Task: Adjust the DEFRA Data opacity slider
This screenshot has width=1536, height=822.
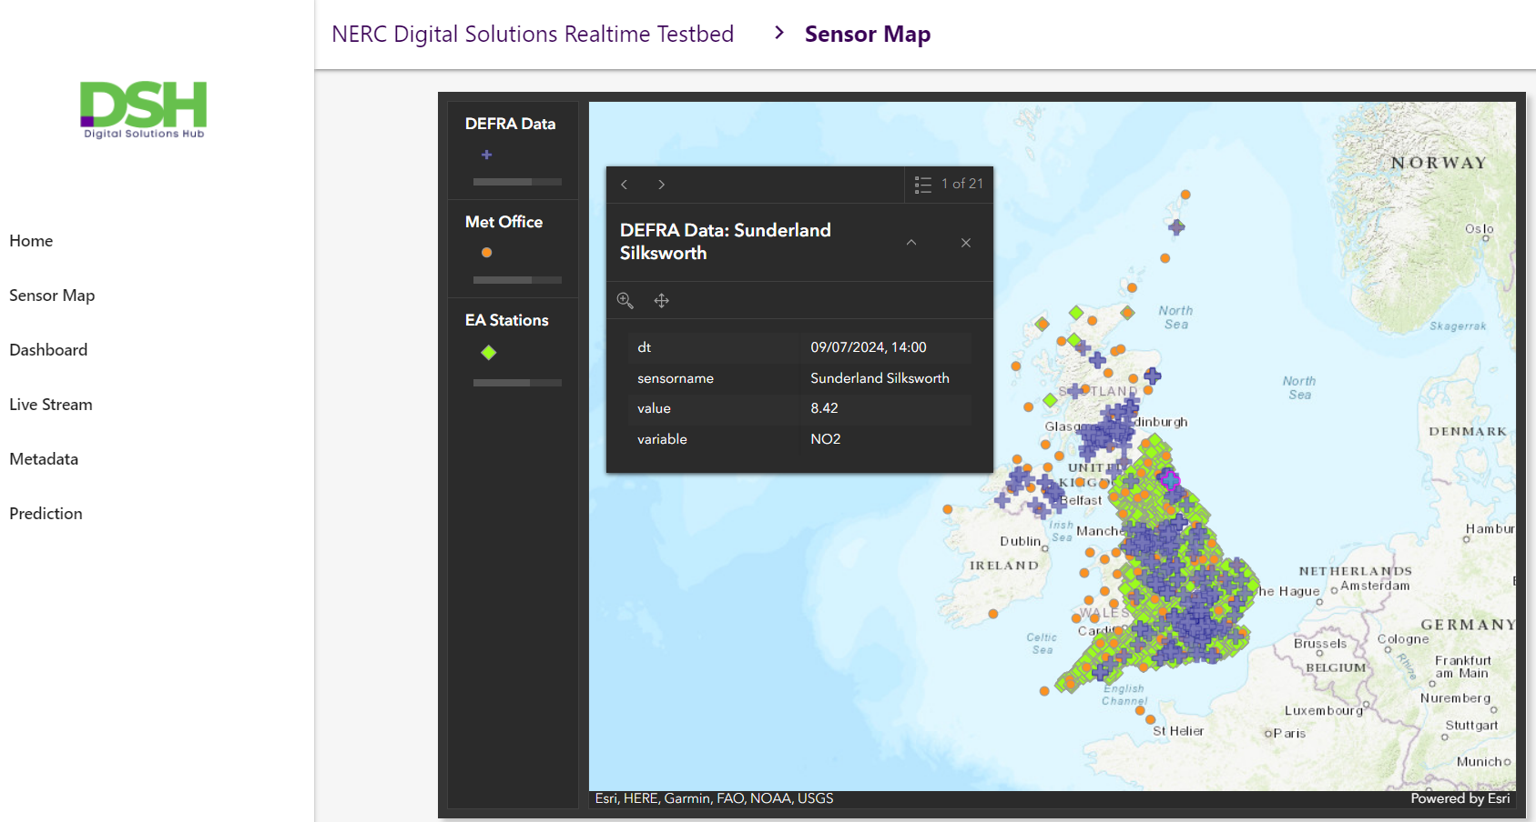Action: [x=517, y=182]
